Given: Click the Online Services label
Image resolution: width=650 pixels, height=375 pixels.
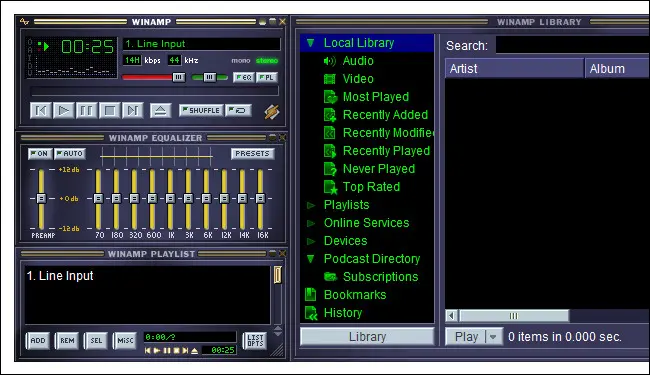Looking at the screenshot, I should 366,223.
